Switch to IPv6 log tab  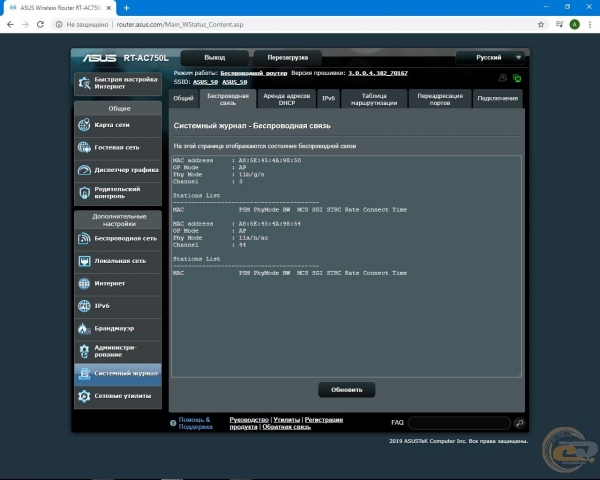(x=328, y=99)
